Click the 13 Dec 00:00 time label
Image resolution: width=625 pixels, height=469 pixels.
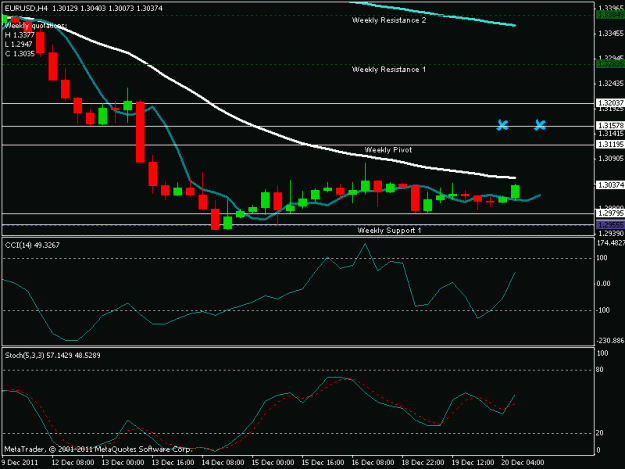[123, 462]
